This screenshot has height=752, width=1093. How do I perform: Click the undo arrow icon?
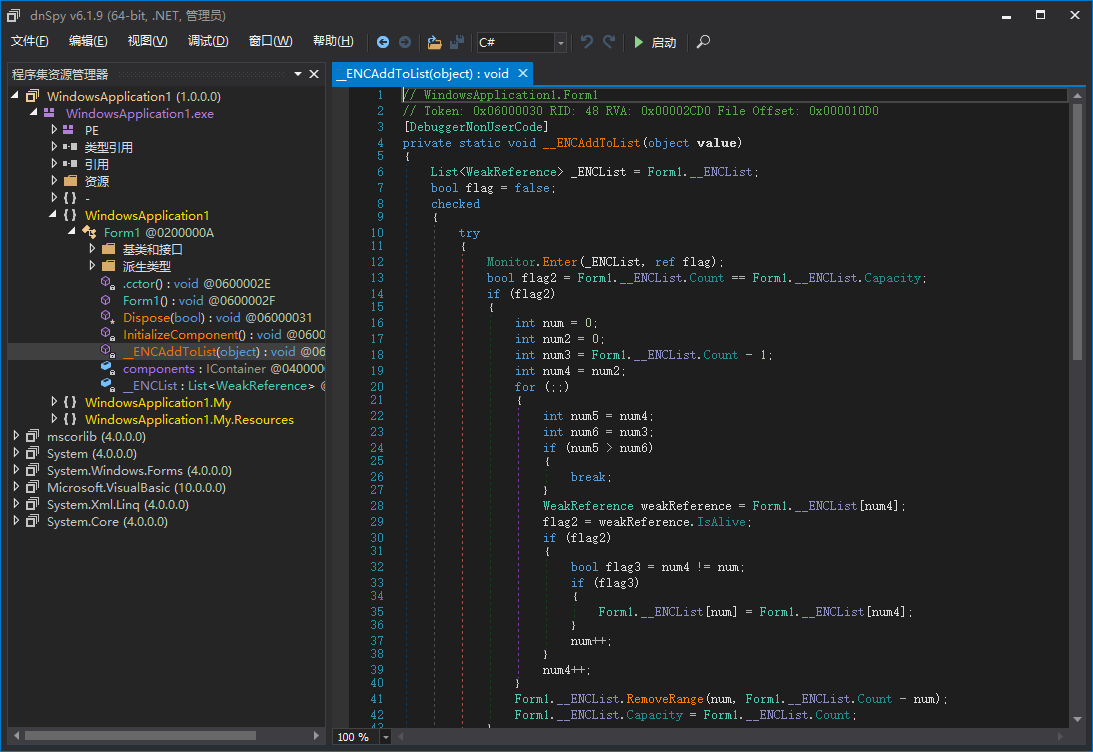(x=587, y=42)
